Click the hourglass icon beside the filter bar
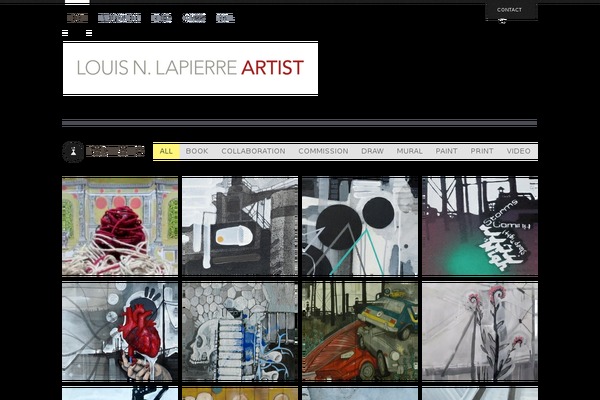Screen dimensions: 600x400 point(73,152)
